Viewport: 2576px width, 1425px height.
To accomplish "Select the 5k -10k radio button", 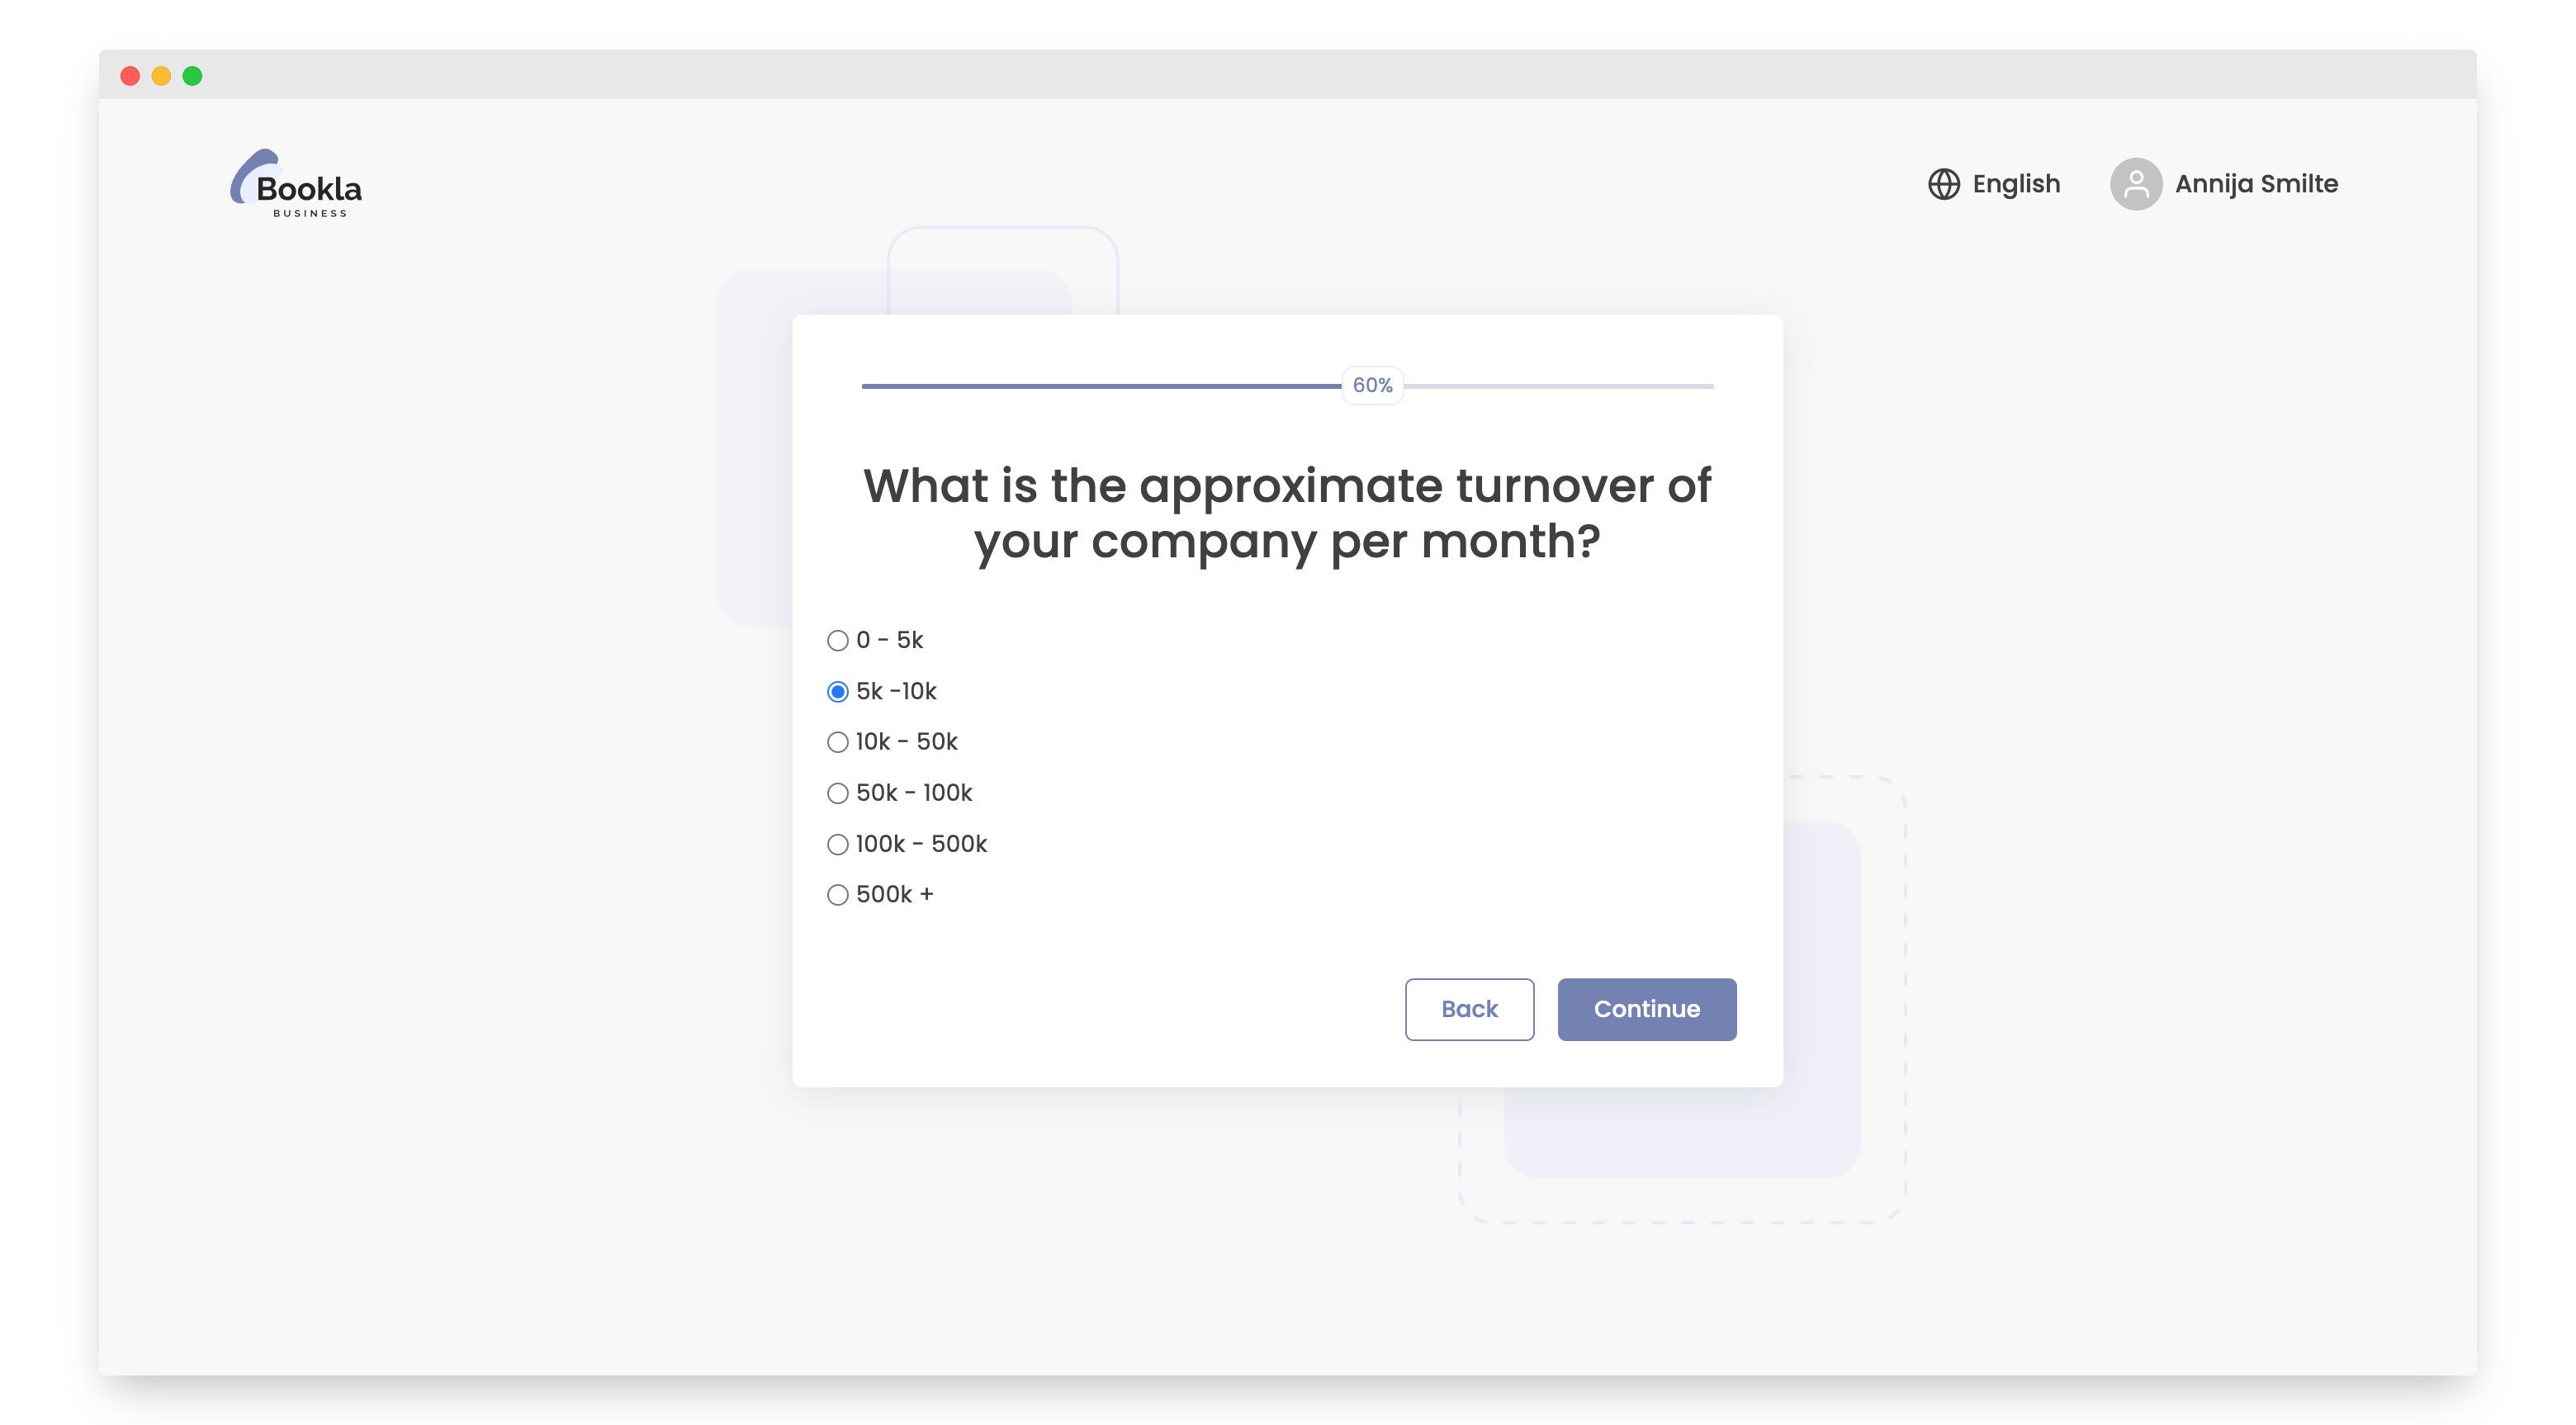I will click(837, 691).
